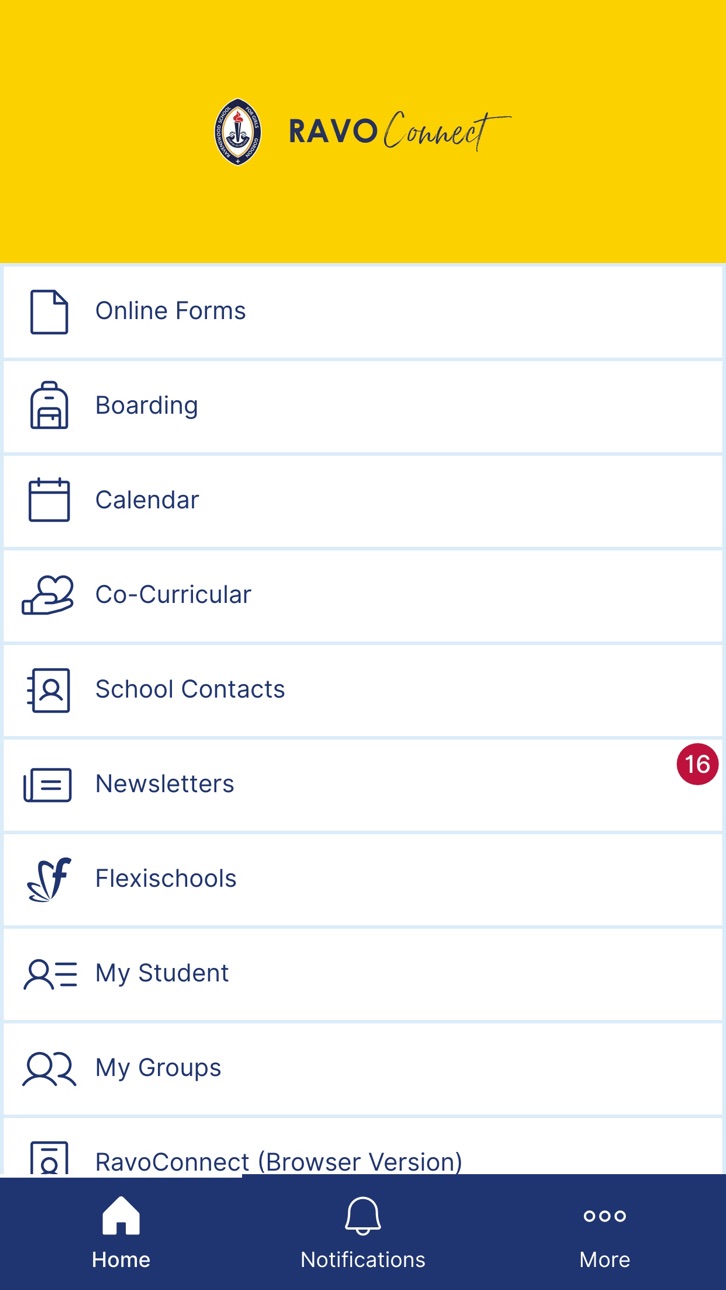Tap the Co-Curricular heart-in-hand icon
726x1290 pixels.
(48, 594)
